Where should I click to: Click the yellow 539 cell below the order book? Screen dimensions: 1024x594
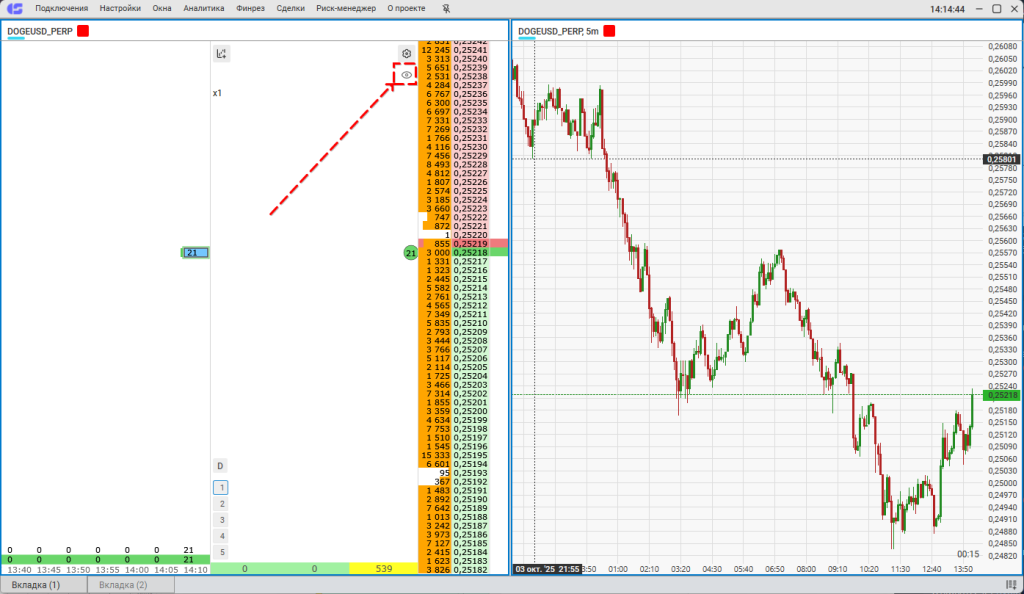383,569
